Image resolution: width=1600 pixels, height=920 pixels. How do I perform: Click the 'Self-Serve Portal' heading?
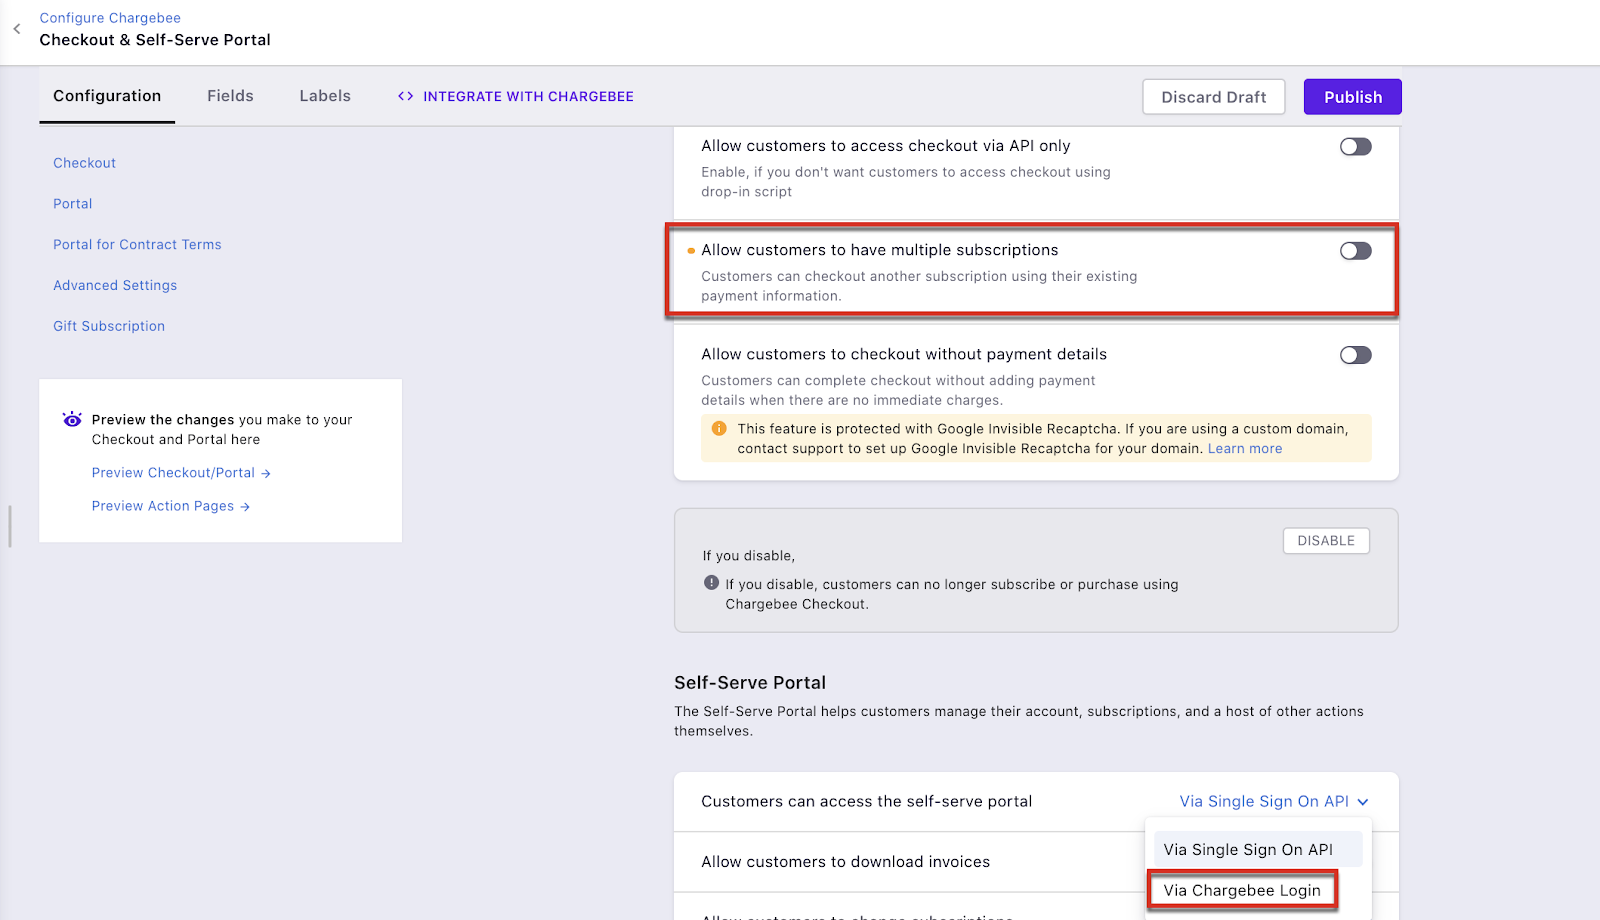point(750,683)
